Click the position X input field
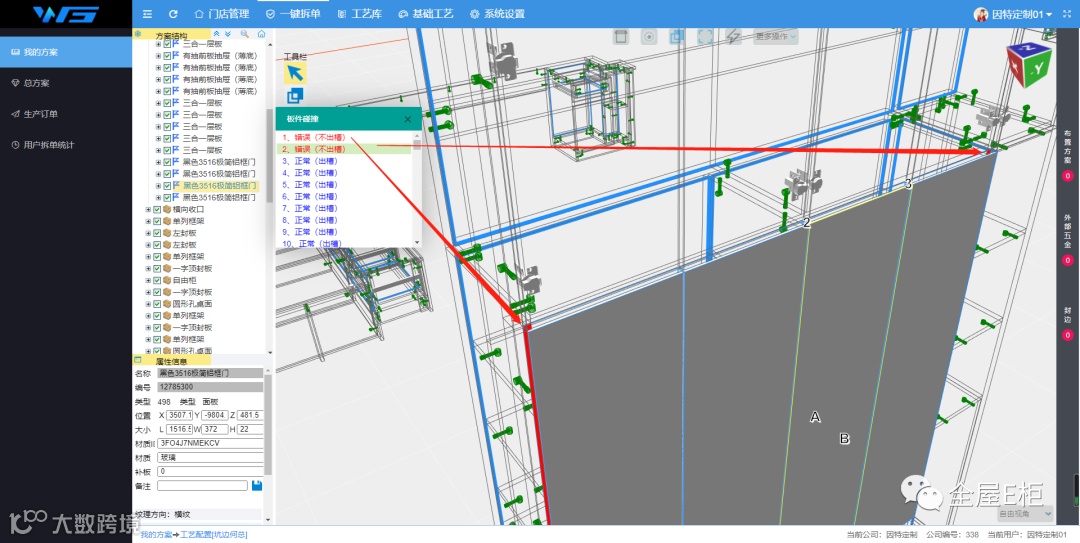This screenshot has height=543, width=1080. [x=180, y=415]
